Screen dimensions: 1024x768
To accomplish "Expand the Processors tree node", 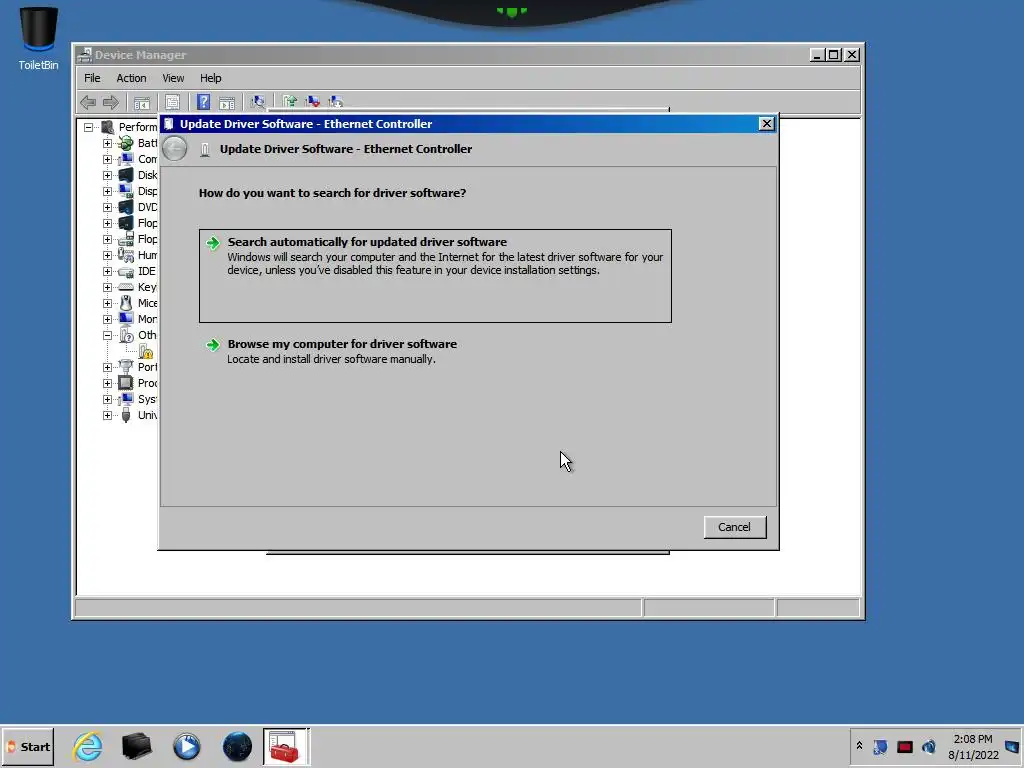I will pos(107,383).
